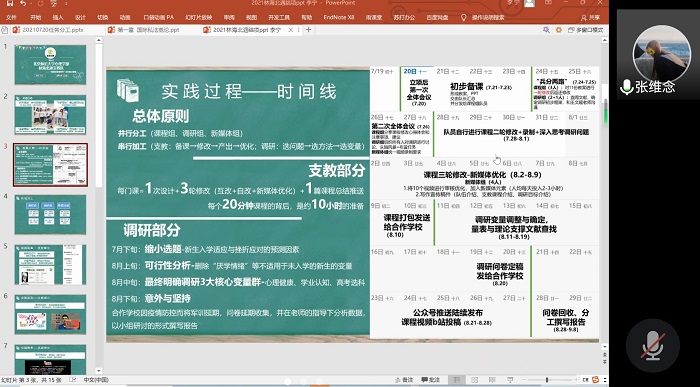
Task: Switch to Normal view in status bar
Action: pos(457,379)
